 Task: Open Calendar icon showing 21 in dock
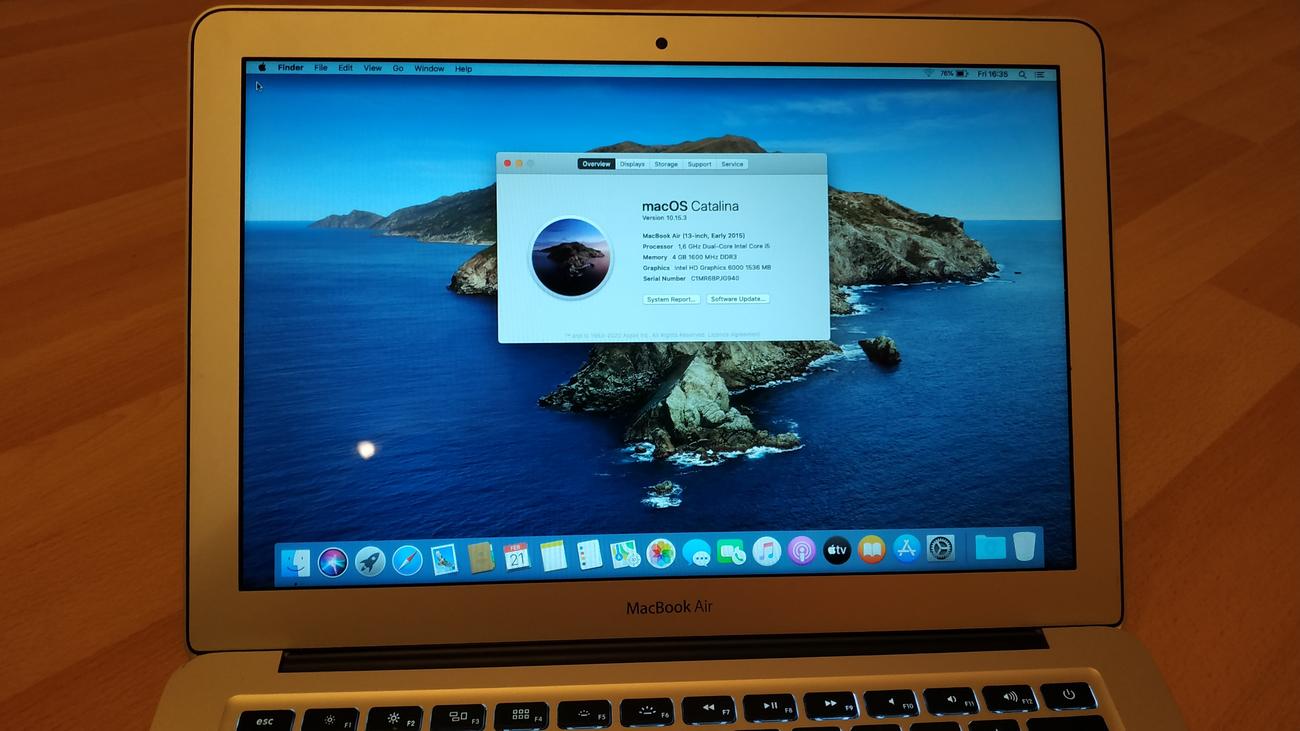(516, 556)
